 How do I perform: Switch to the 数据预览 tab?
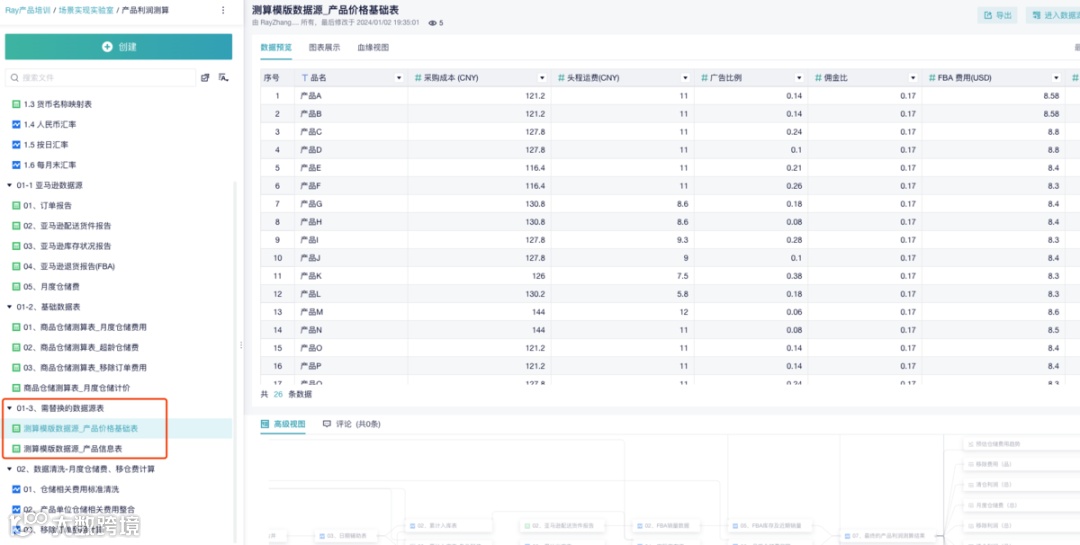(x=276, y=48)
